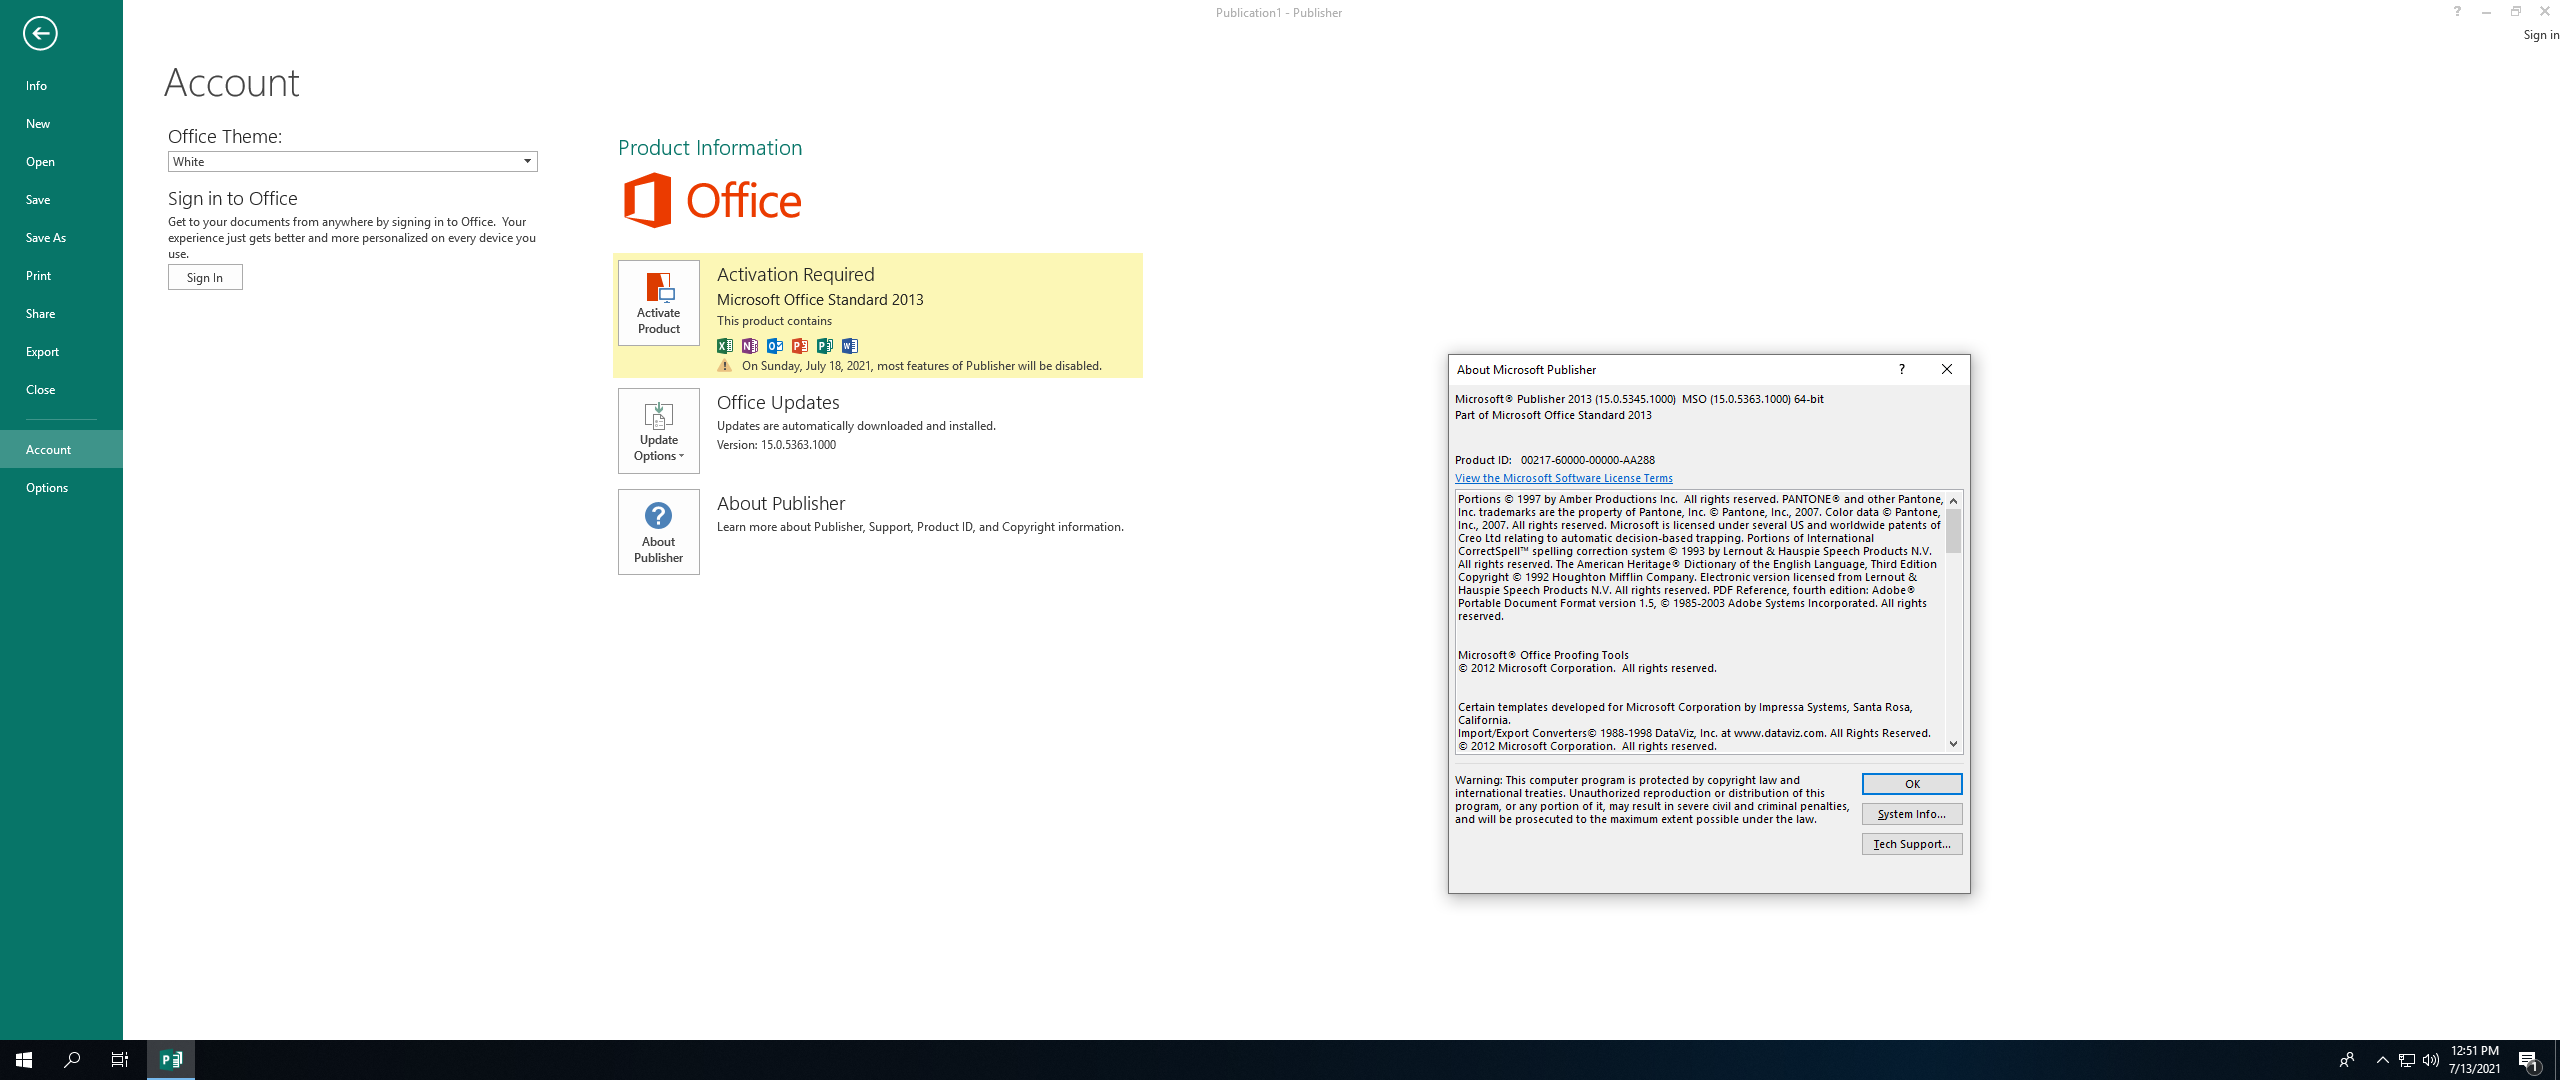The height and width of the screenshot is (1080, 2560).
Task: Click the People icon in system tray
Action: [2346, 1060]
